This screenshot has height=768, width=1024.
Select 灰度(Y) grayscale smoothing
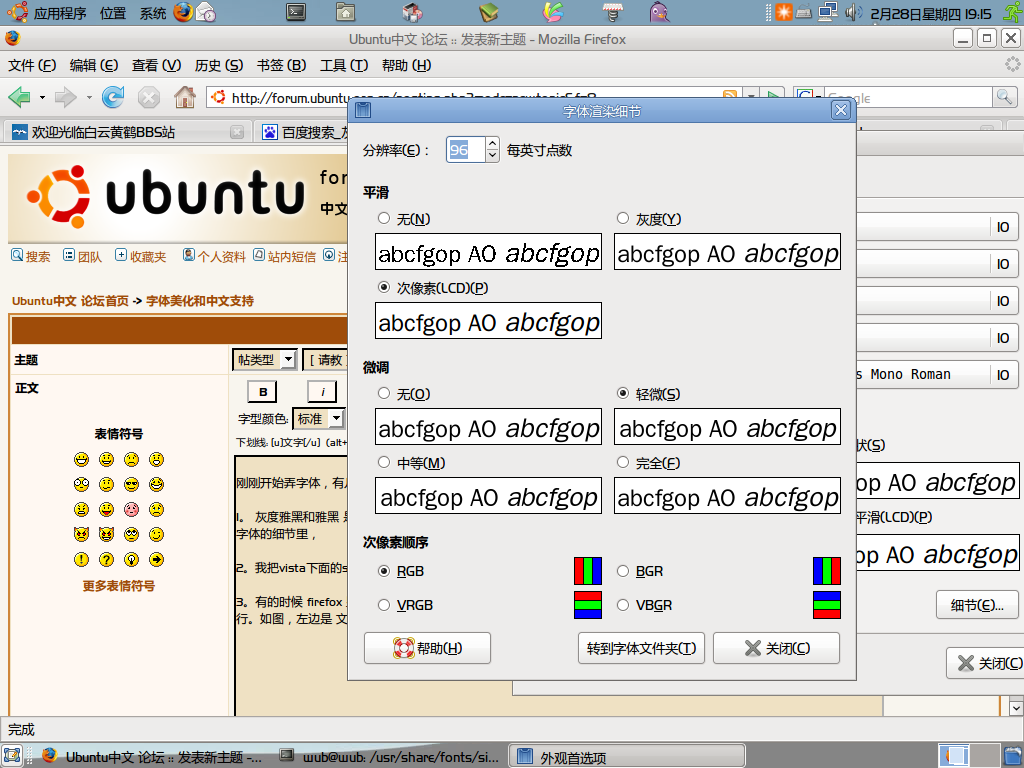pos(623,218)
